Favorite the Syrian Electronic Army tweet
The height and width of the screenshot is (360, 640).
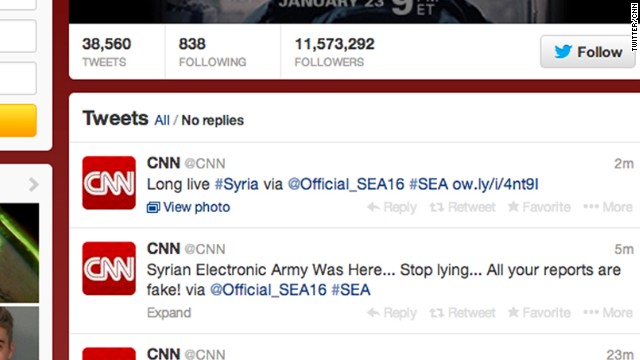coord(539,313)
